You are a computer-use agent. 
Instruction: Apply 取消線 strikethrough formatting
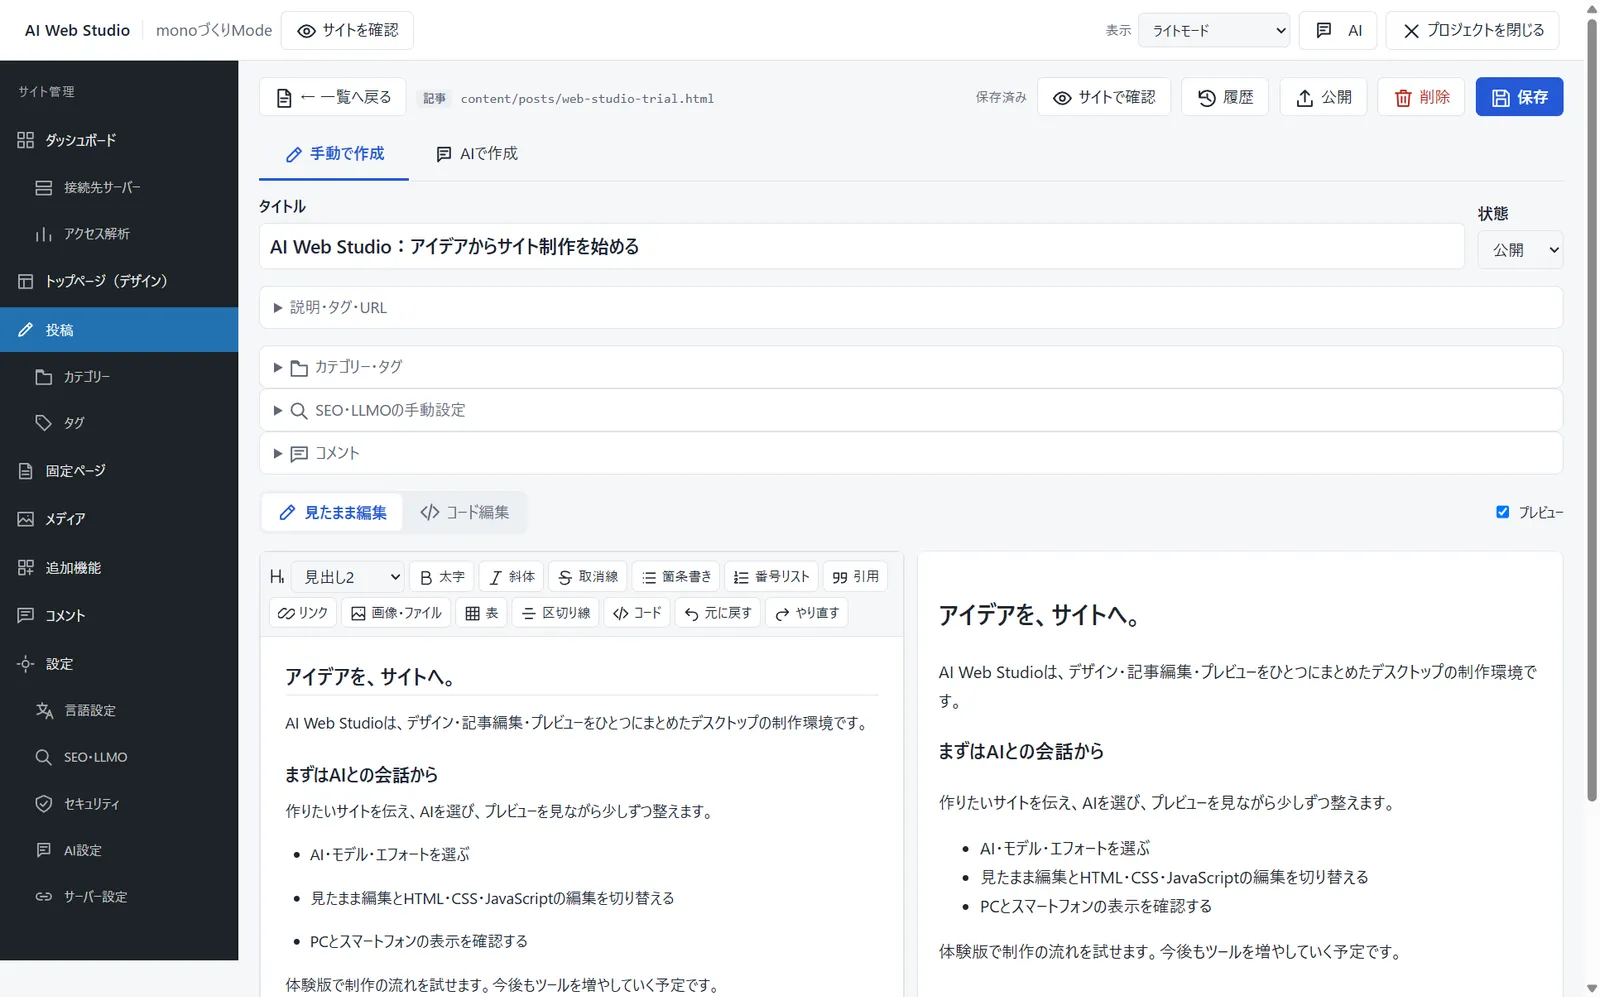pyautogui.click(x=588, y=577)
